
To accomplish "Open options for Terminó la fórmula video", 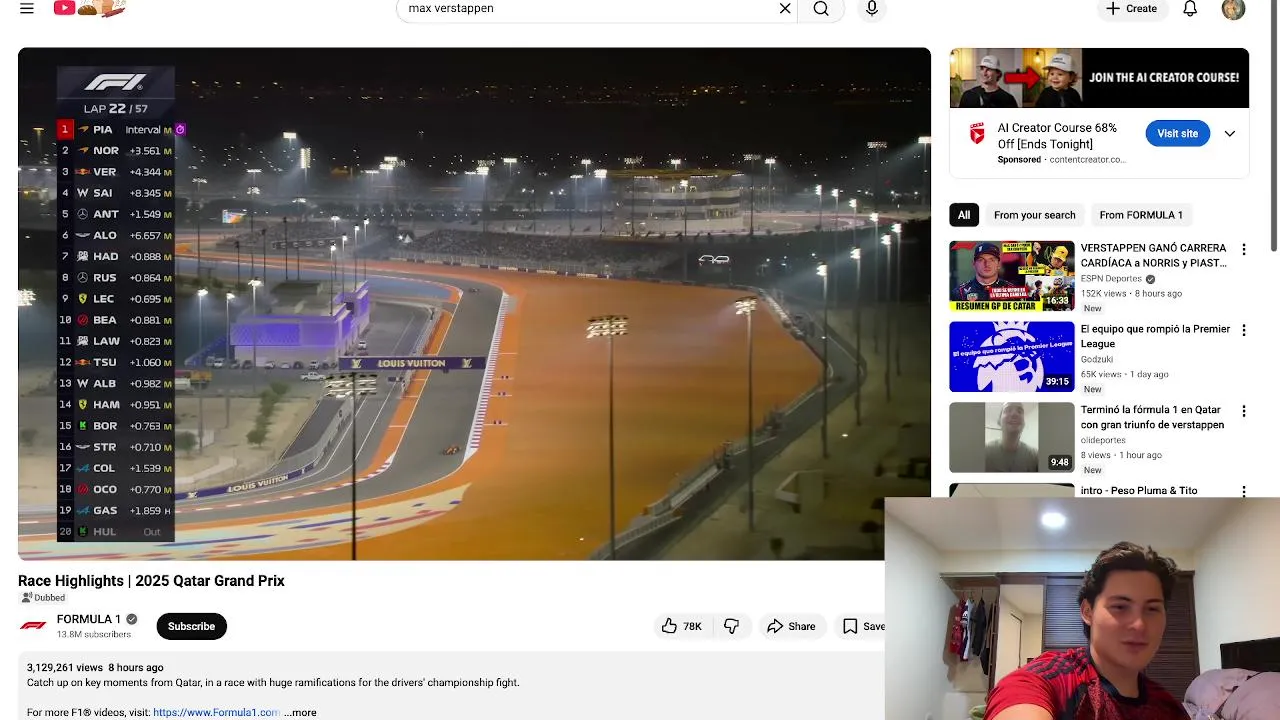I will 1244,411.
